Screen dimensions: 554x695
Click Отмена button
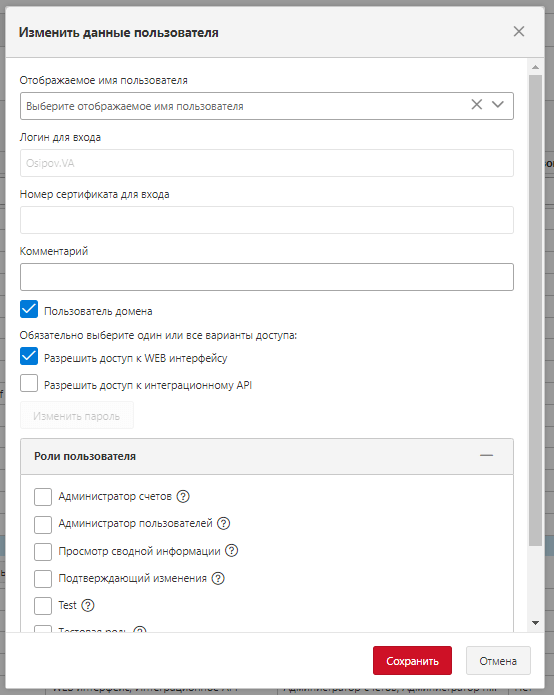[498, 660]
